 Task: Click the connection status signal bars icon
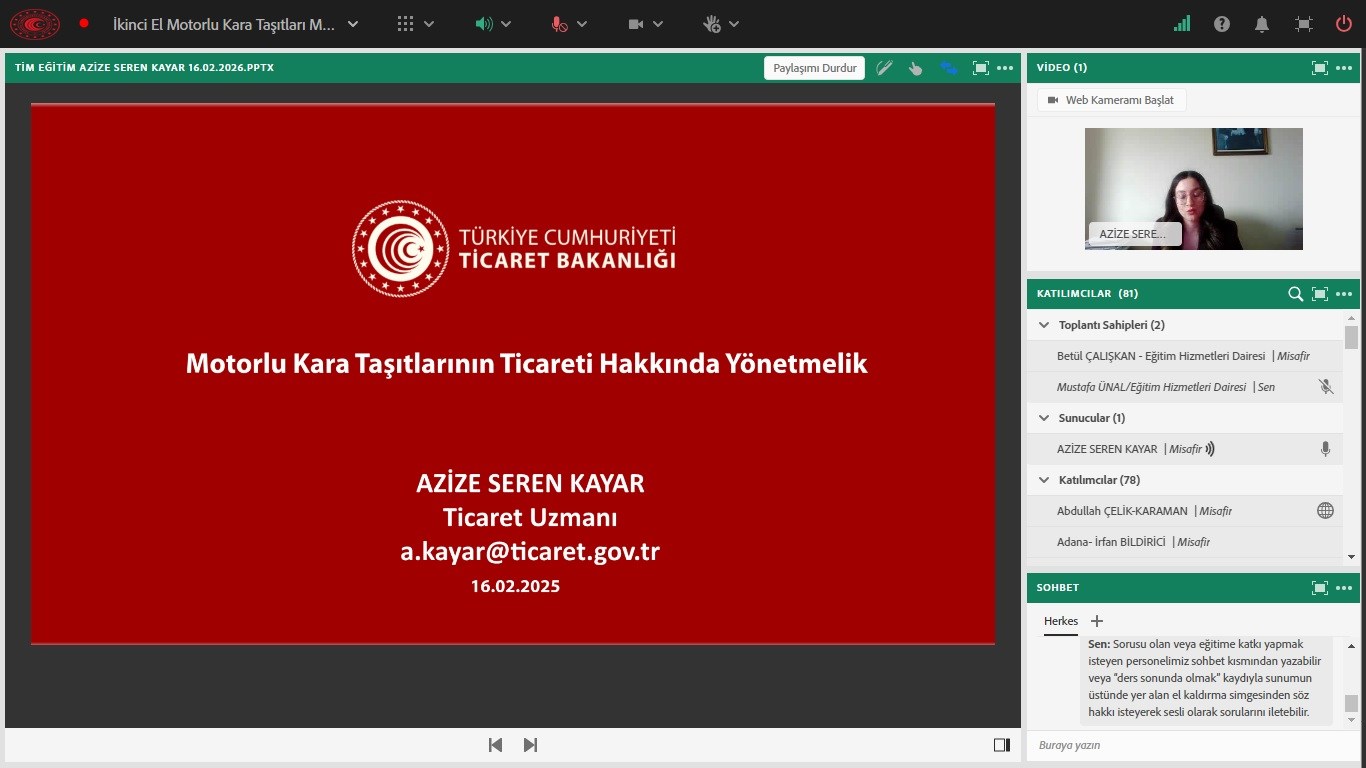[x=1182, y=24]
